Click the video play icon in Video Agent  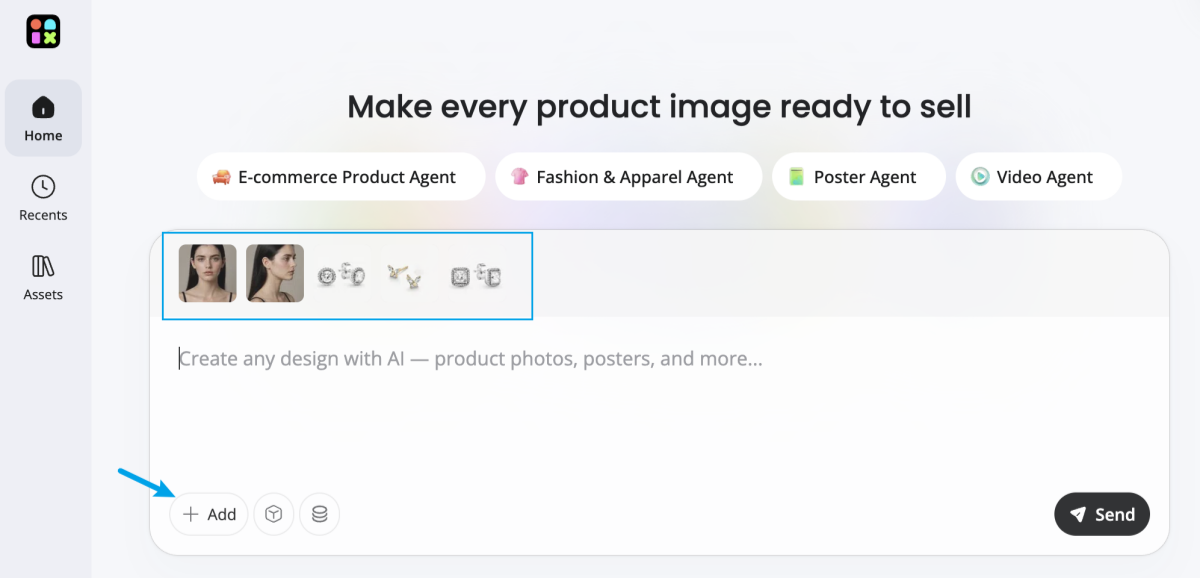tap(980, 177)
